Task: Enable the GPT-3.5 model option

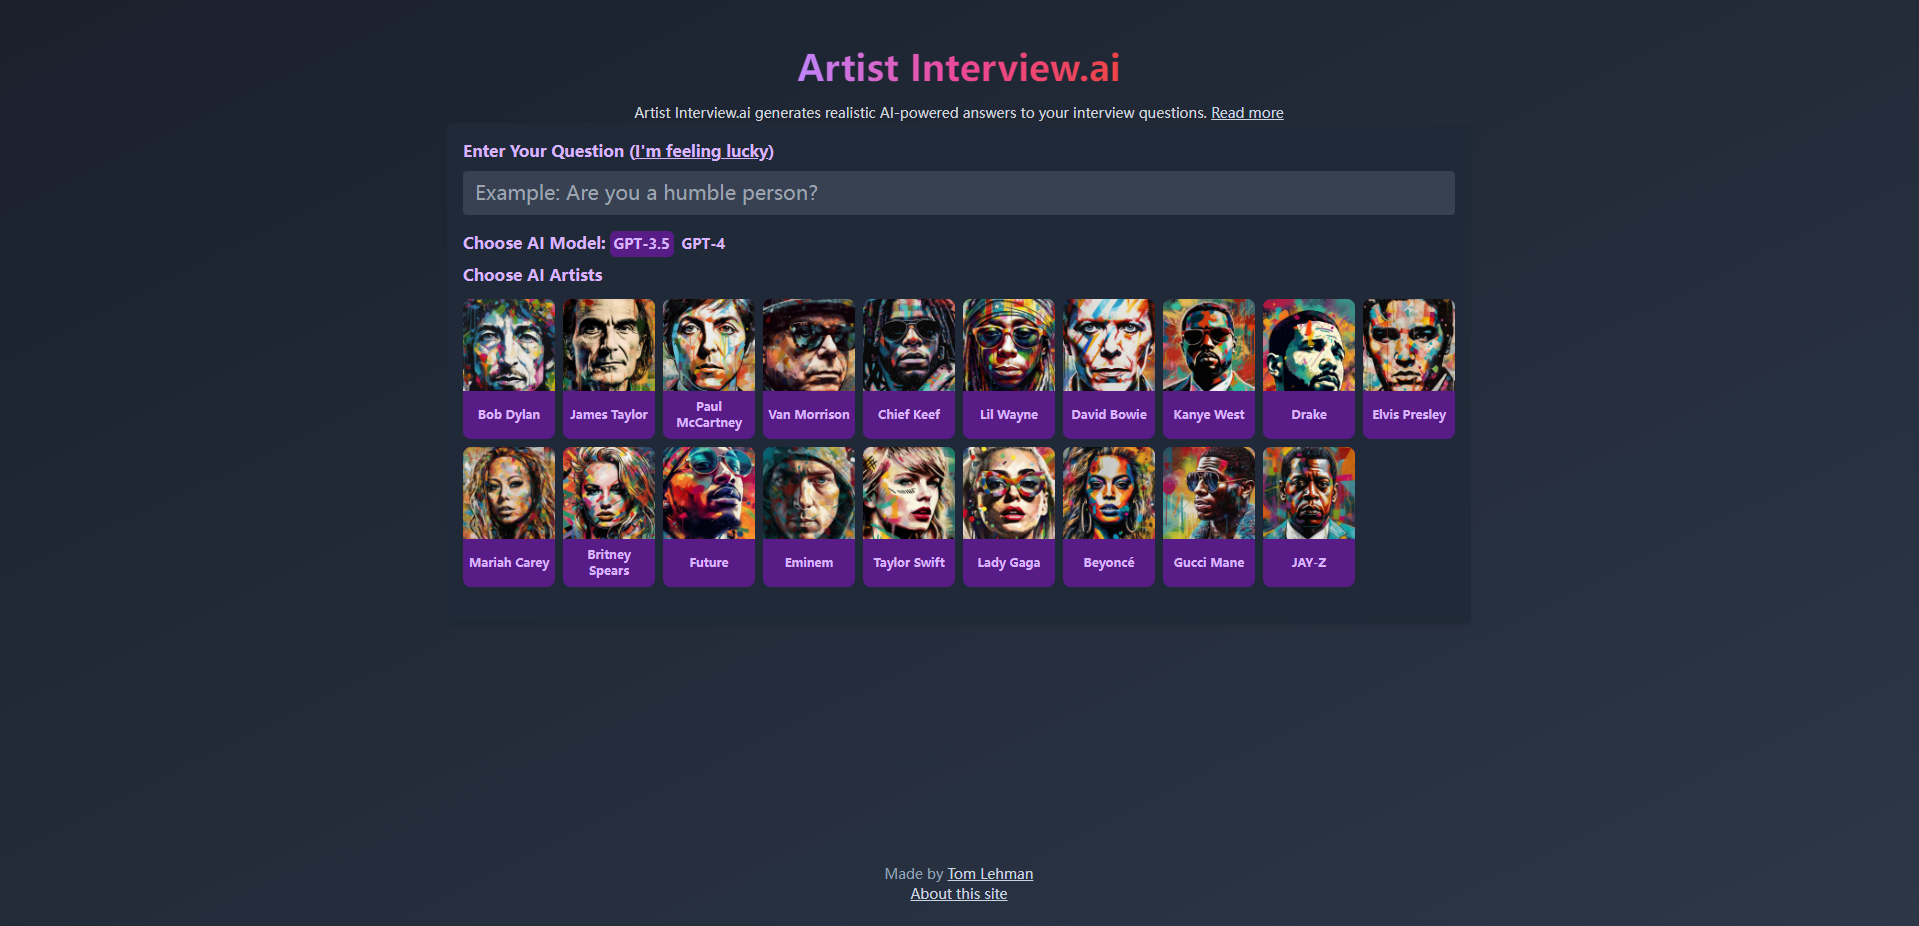Action: click(641, 243)
